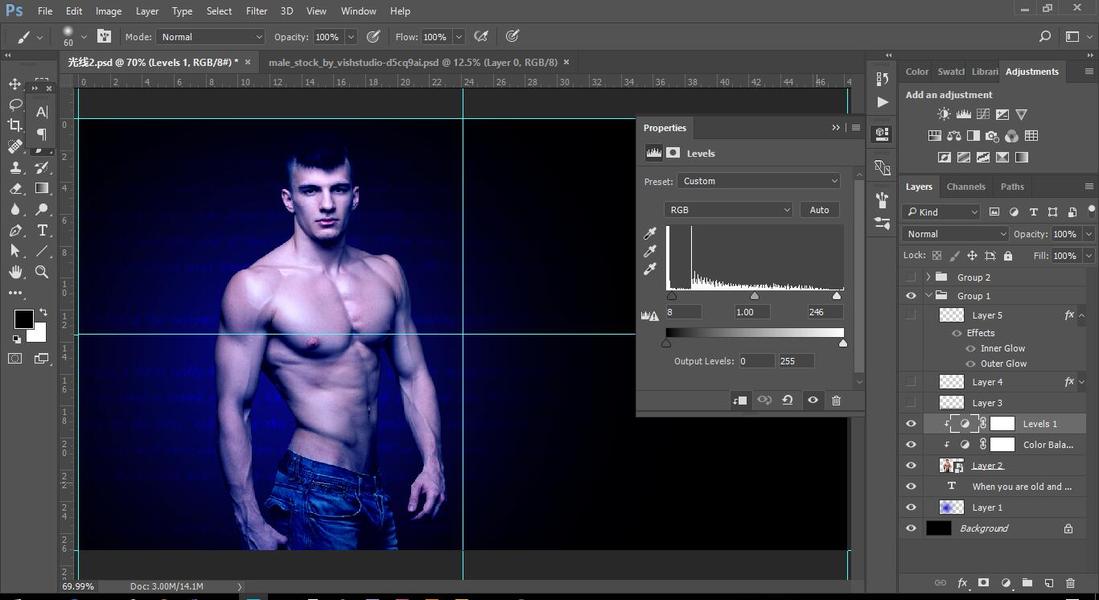
Task: Open the Filter menu
Action: (256, 11)
